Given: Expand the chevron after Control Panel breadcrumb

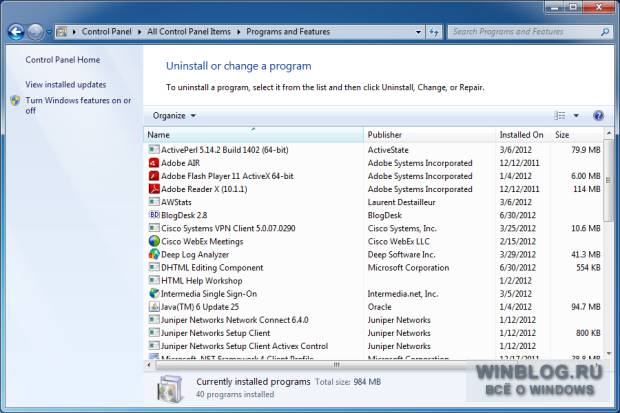Looking at the screenshot, I should [x=140, y=32].
